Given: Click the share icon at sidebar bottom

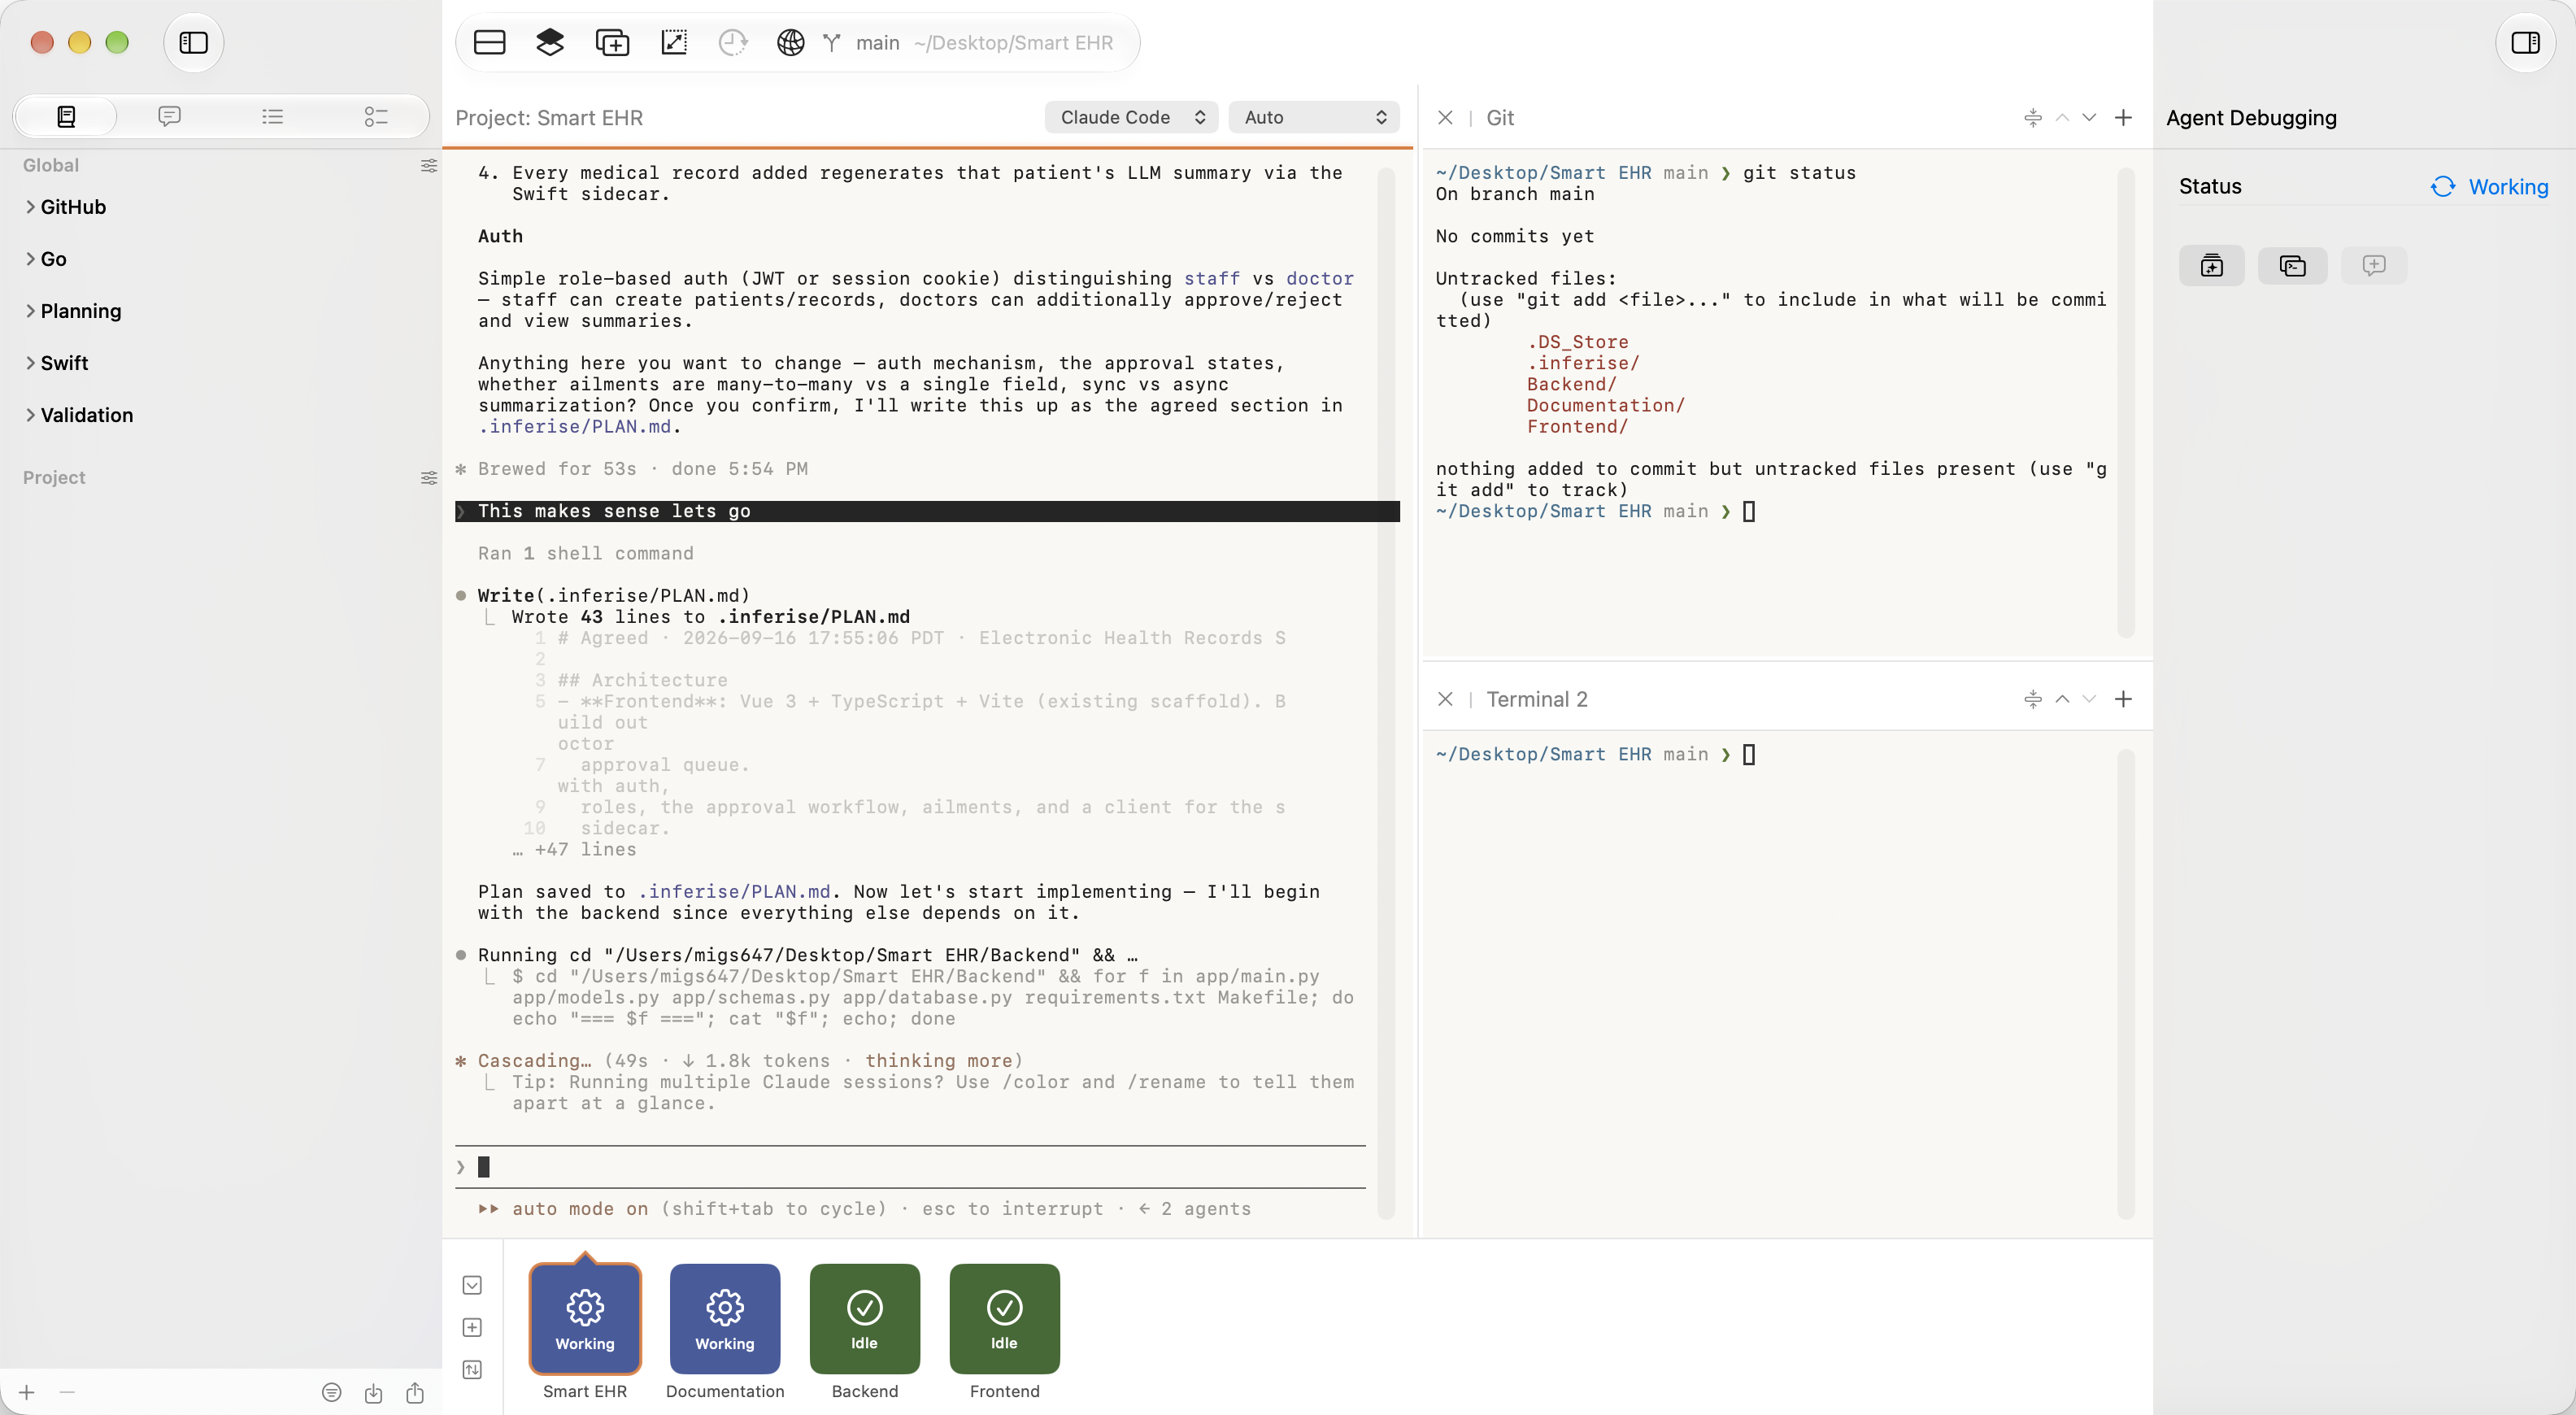Looking at the screenshot, I should pos(415,1393).
